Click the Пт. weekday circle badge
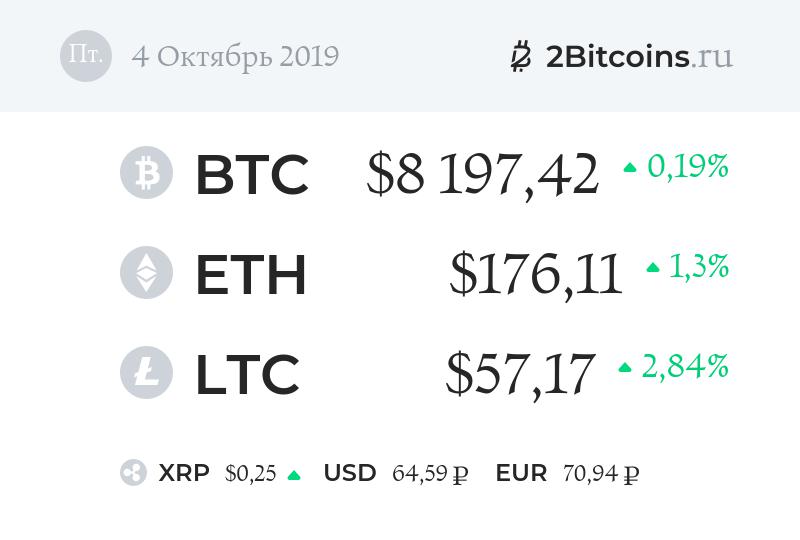 (x=86, y=55)
